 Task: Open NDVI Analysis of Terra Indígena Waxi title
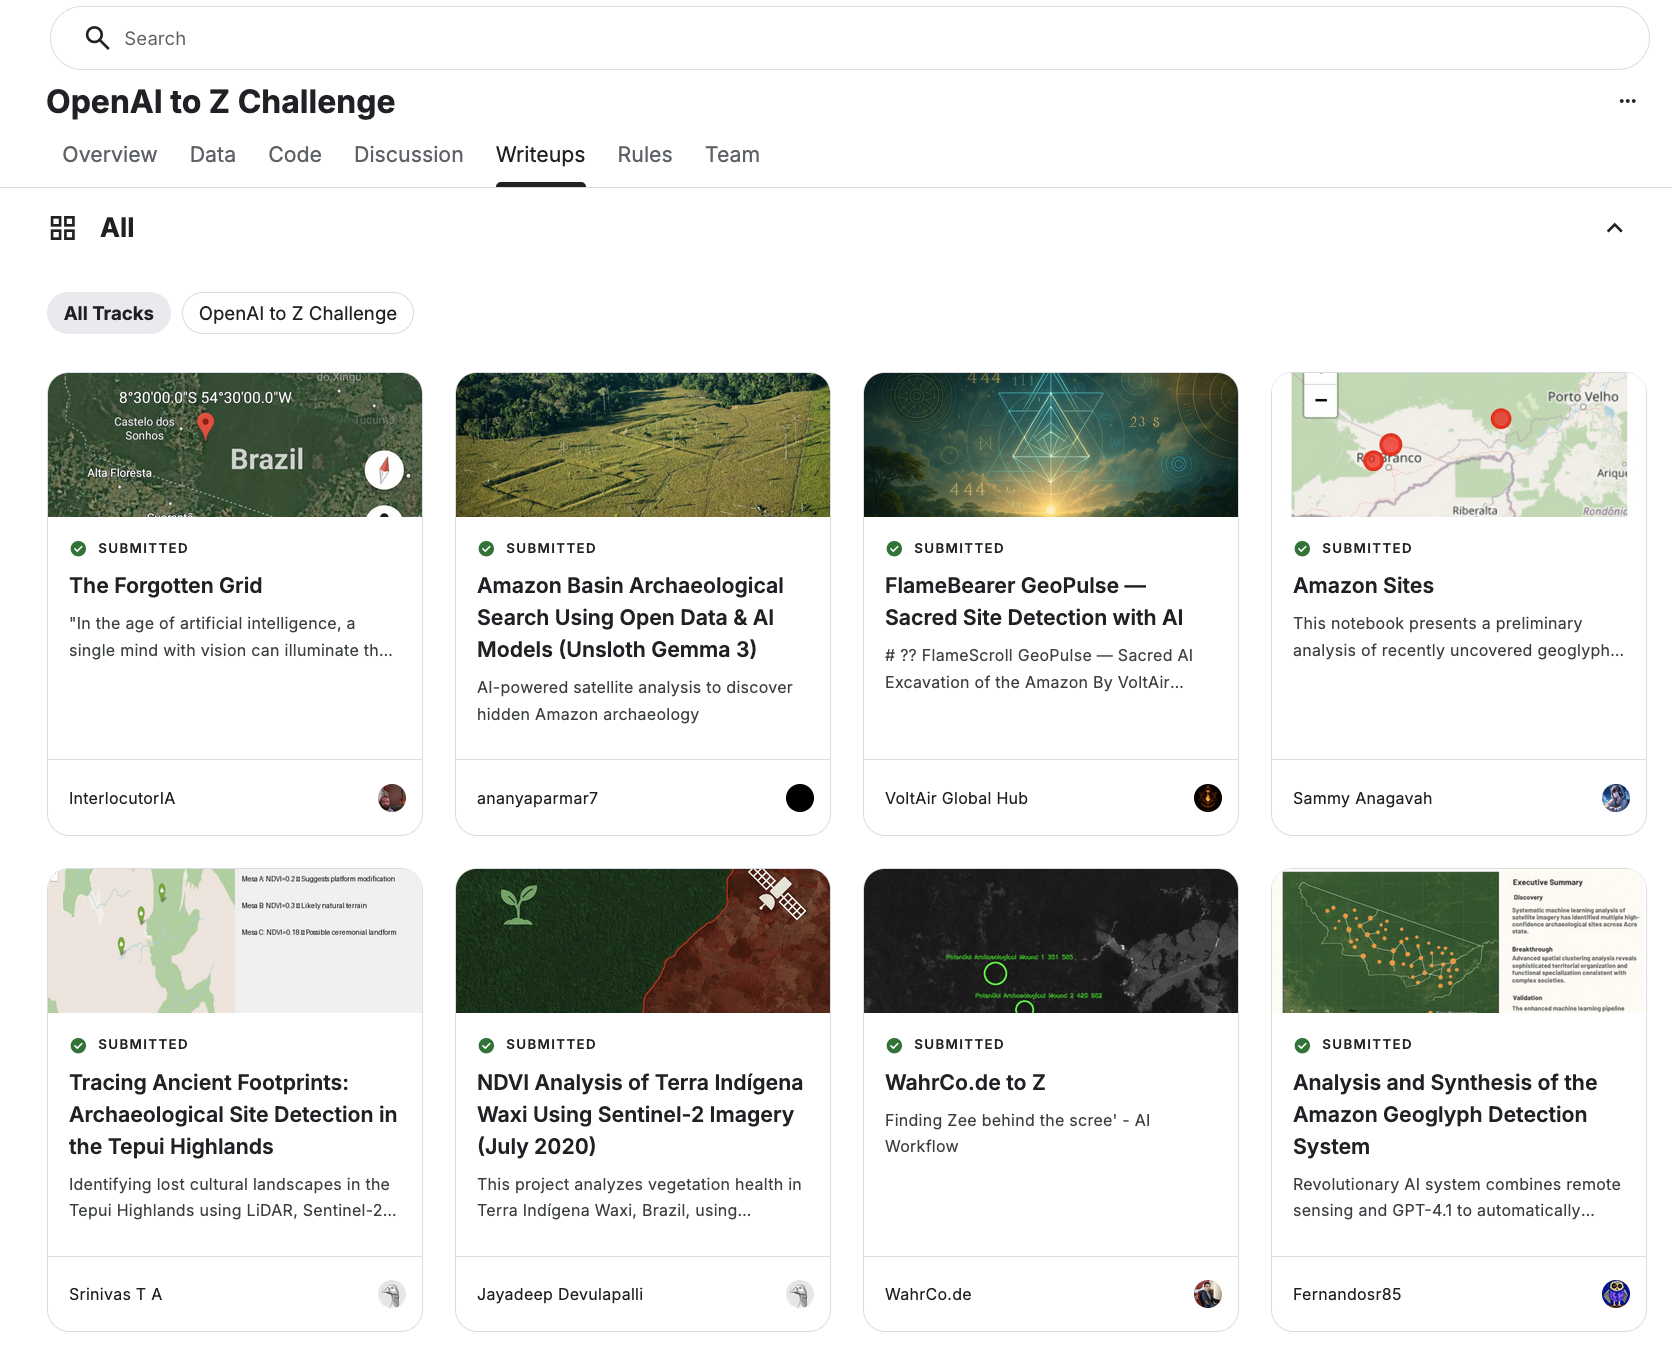640,1114
